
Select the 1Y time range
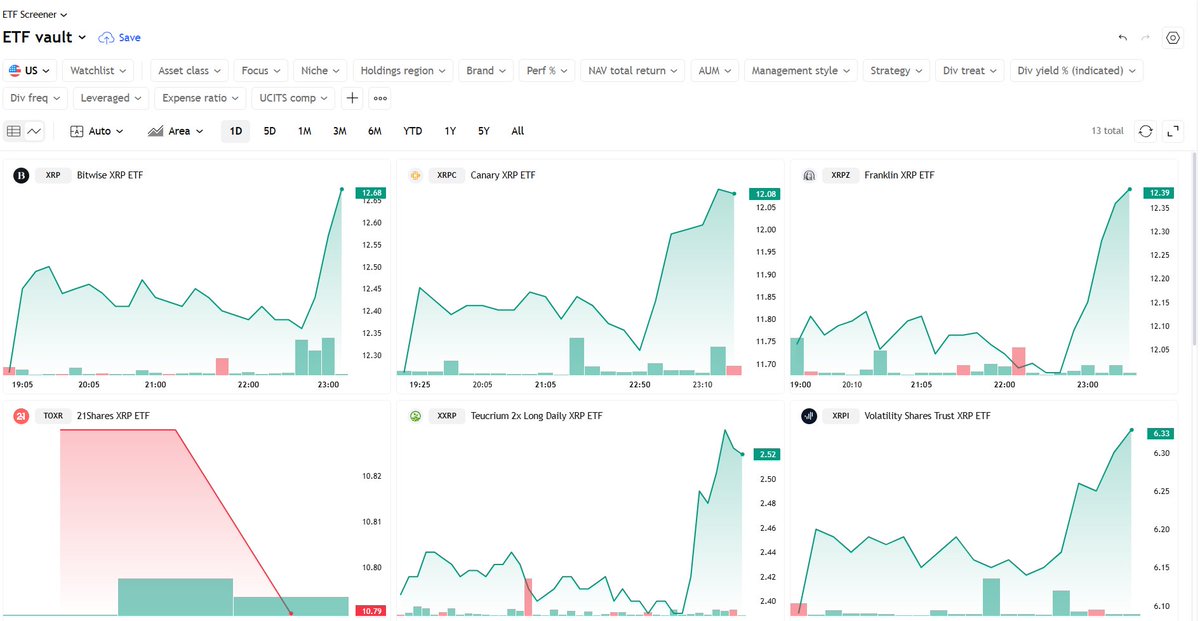(x=450, y=131)
